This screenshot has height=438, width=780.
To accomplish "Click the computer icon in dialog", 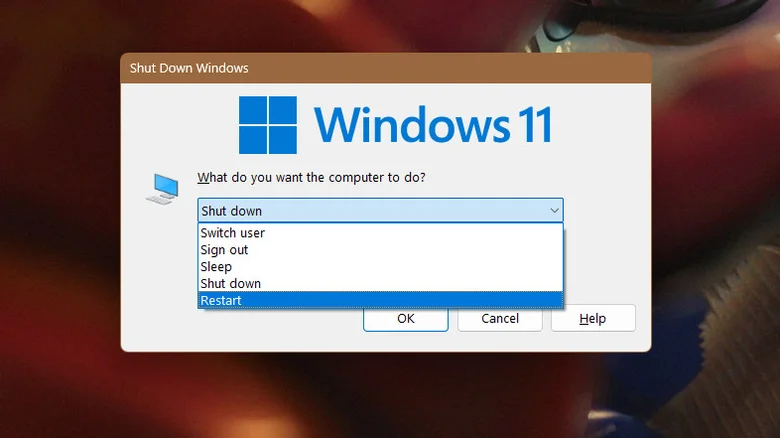I will coord(163,189).
